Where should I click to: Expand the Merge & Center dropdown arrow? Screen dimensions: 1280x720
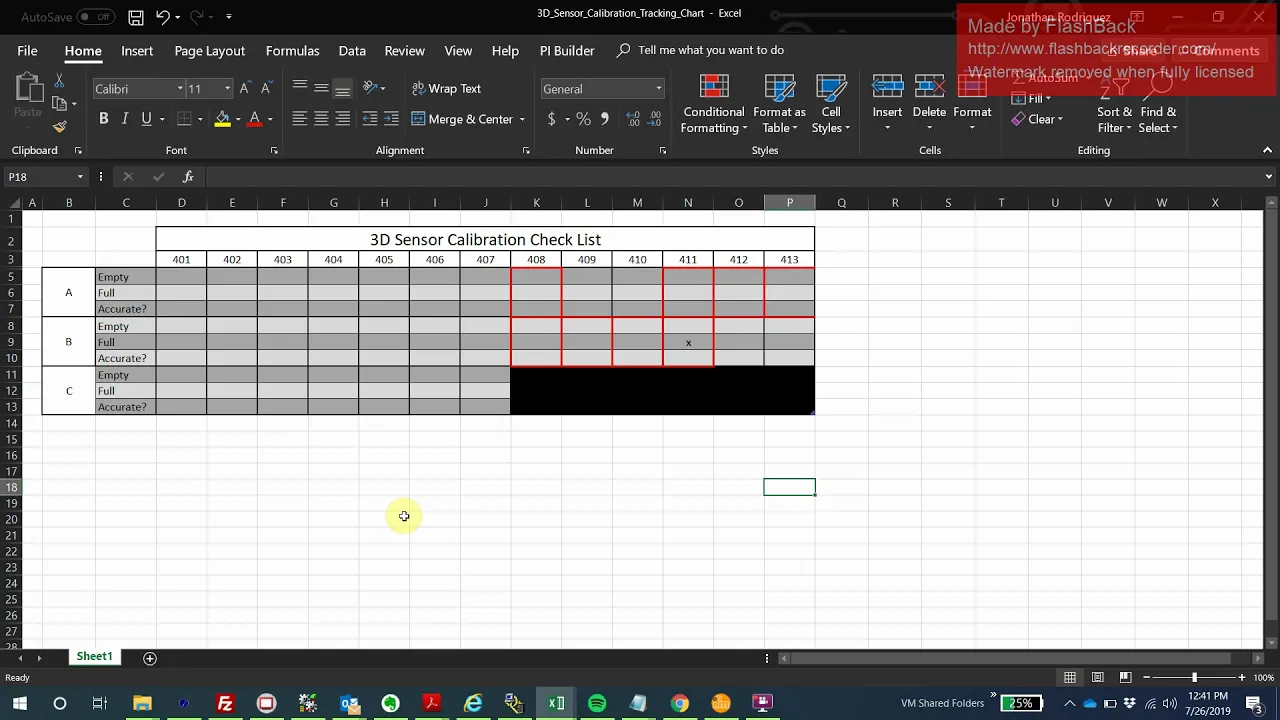point(521,119)
